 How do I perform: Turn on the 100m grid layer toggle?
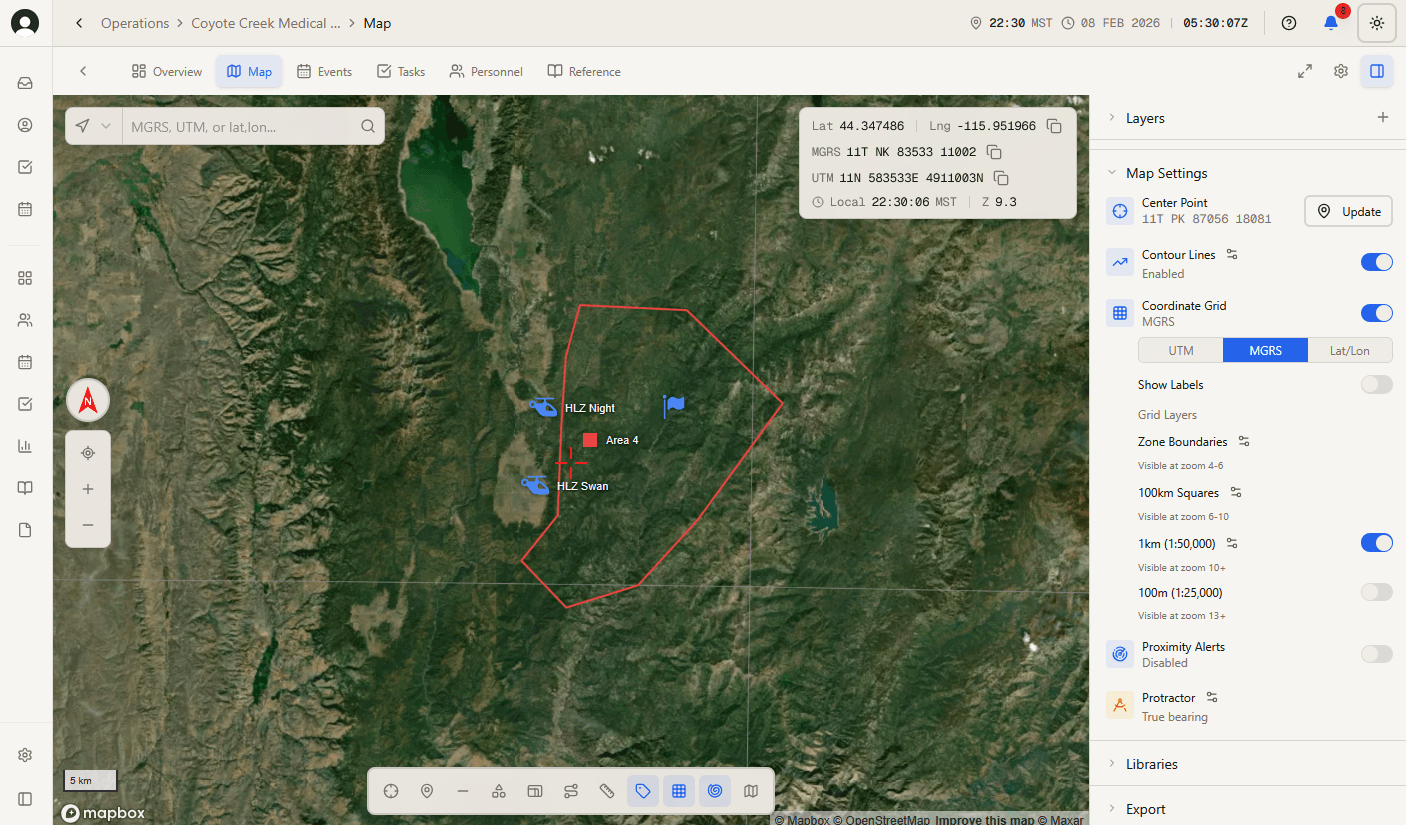[x=1376, y=592]
